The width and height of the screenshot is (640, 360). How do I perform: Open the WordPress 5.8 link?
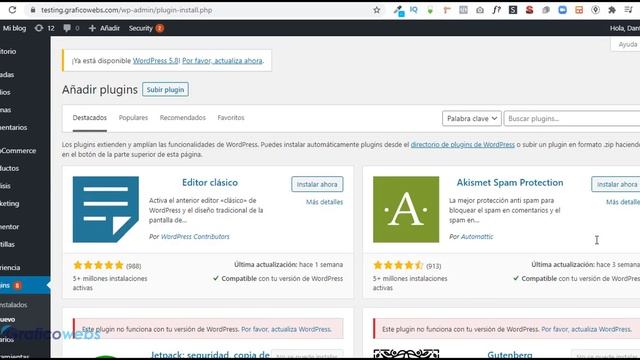[x=156, y=60]
